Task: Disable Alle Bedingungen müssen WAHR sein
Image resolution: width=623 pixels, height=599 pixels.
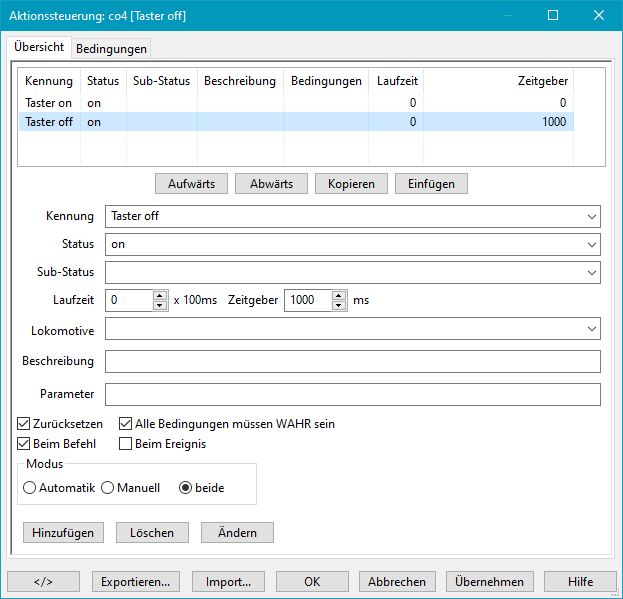Action: coord(126,424)
